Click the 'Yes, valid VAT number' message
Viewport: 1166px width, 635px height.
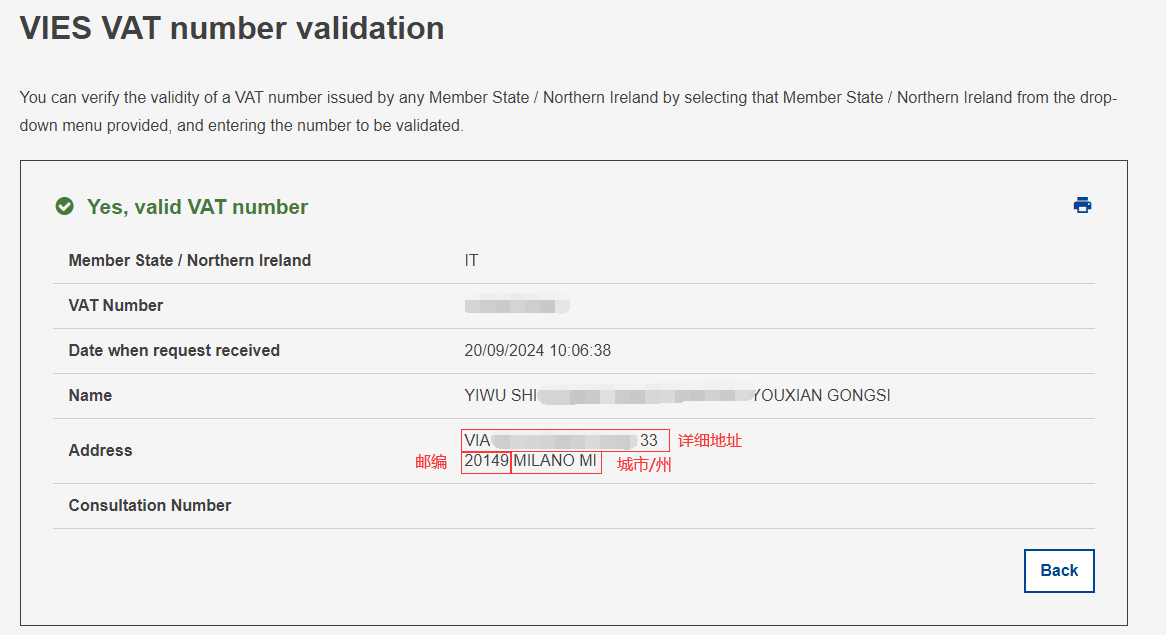pyautogui.click(x=197, y=207)
